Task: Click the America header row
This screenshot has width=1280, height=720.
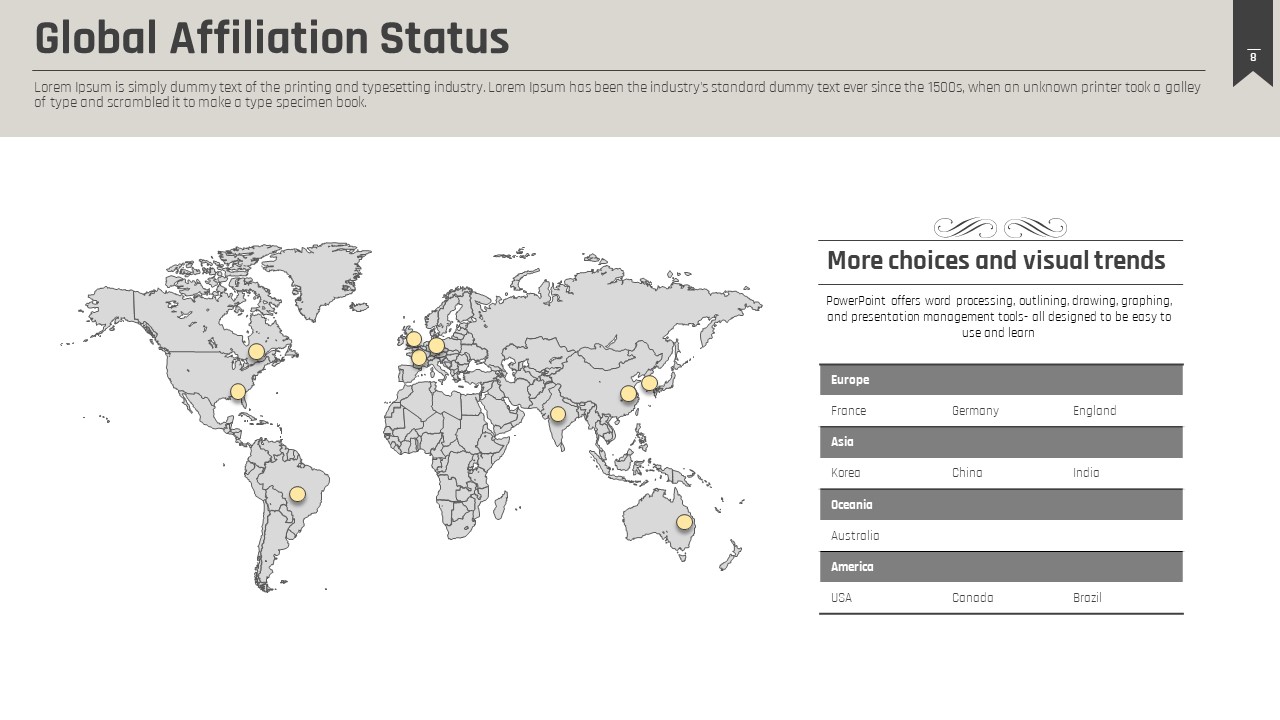Action: click(x=1000, y=567)
